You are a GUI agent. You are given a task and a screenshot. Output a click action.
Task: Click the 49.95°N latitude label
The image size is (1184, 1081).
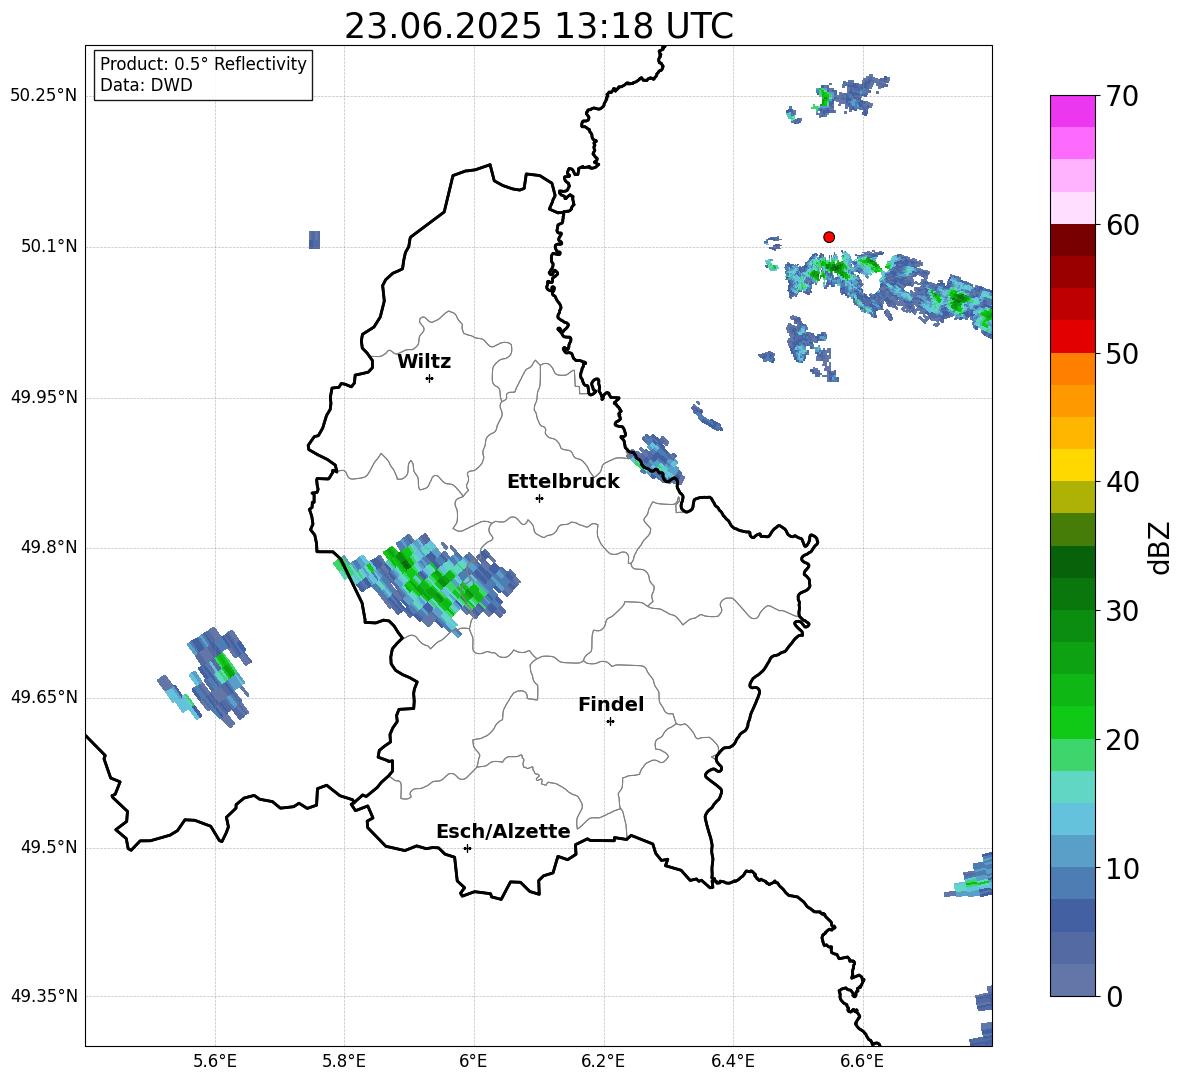click(44, 397)
